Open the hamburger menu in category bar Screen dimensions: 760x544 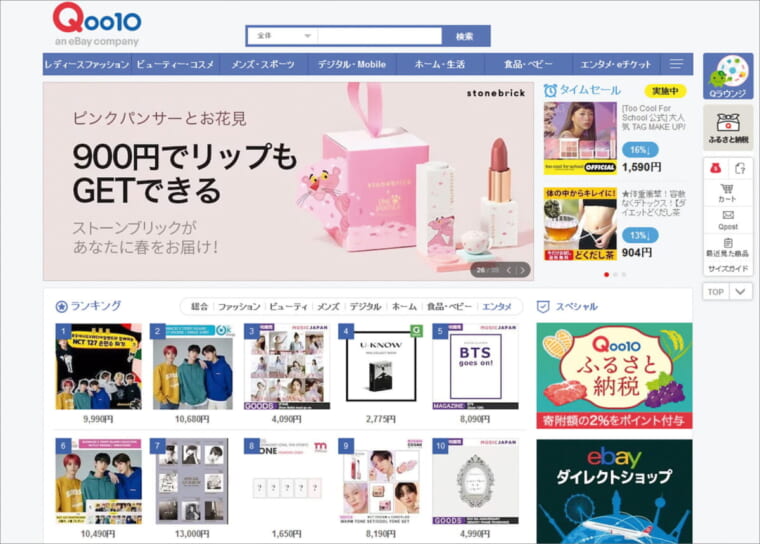click(676, 64)
